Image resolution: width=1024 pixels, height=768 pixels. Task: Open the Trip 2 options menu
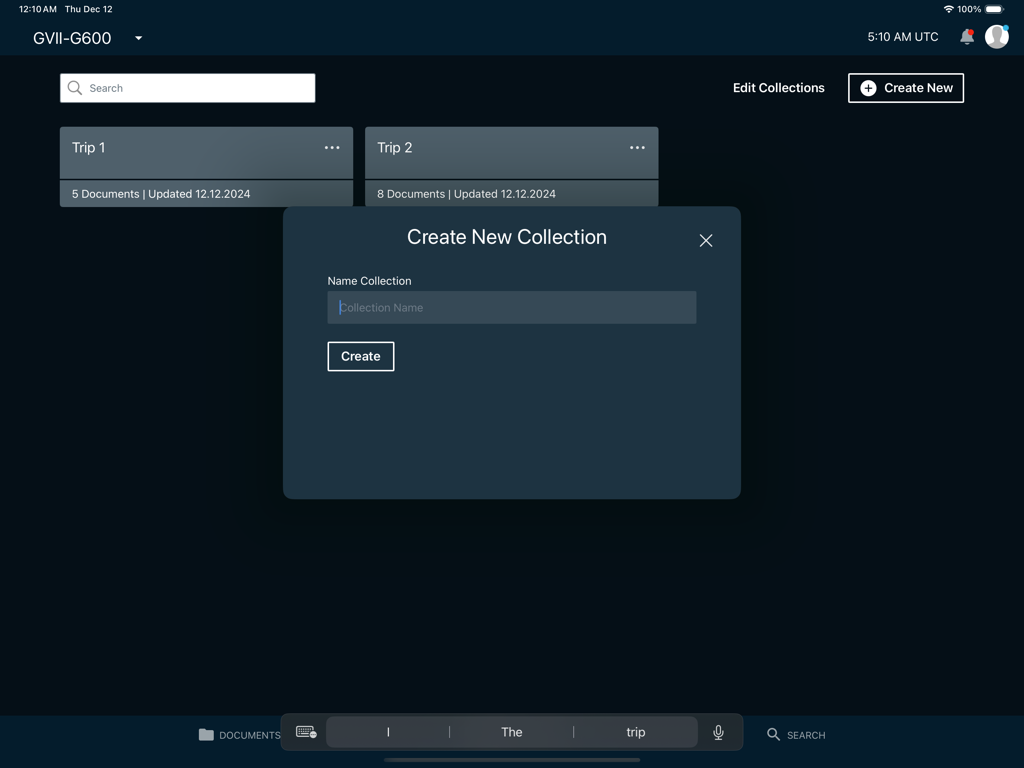point(637,147)
